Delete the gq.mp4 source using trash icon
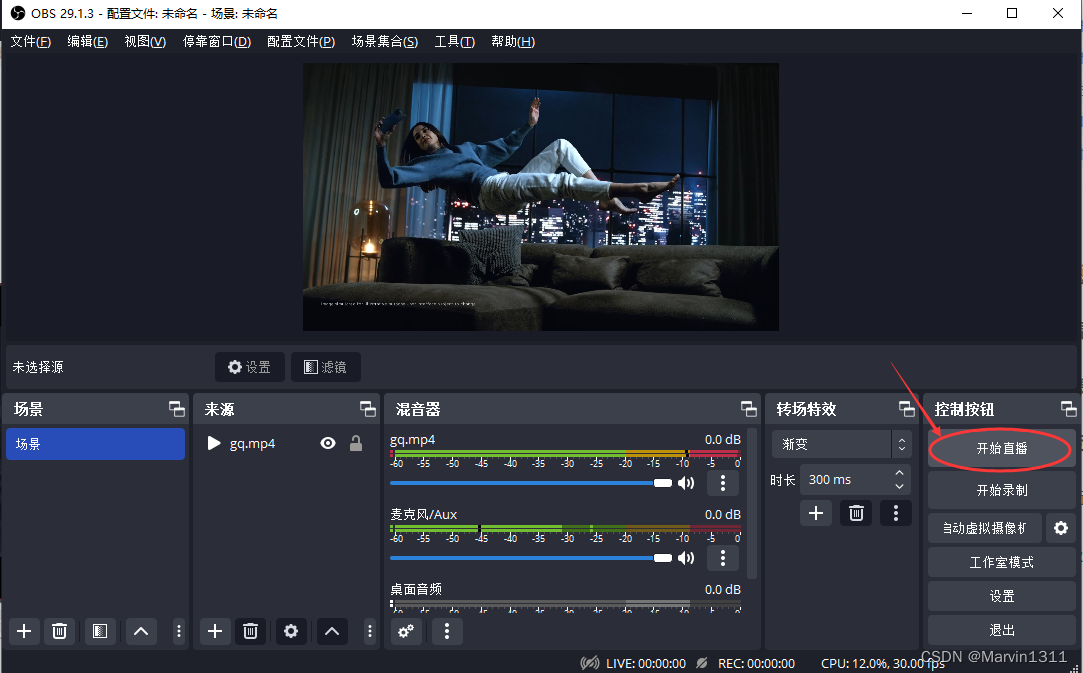The image size is (1083, 673). (x=251, y=631)
